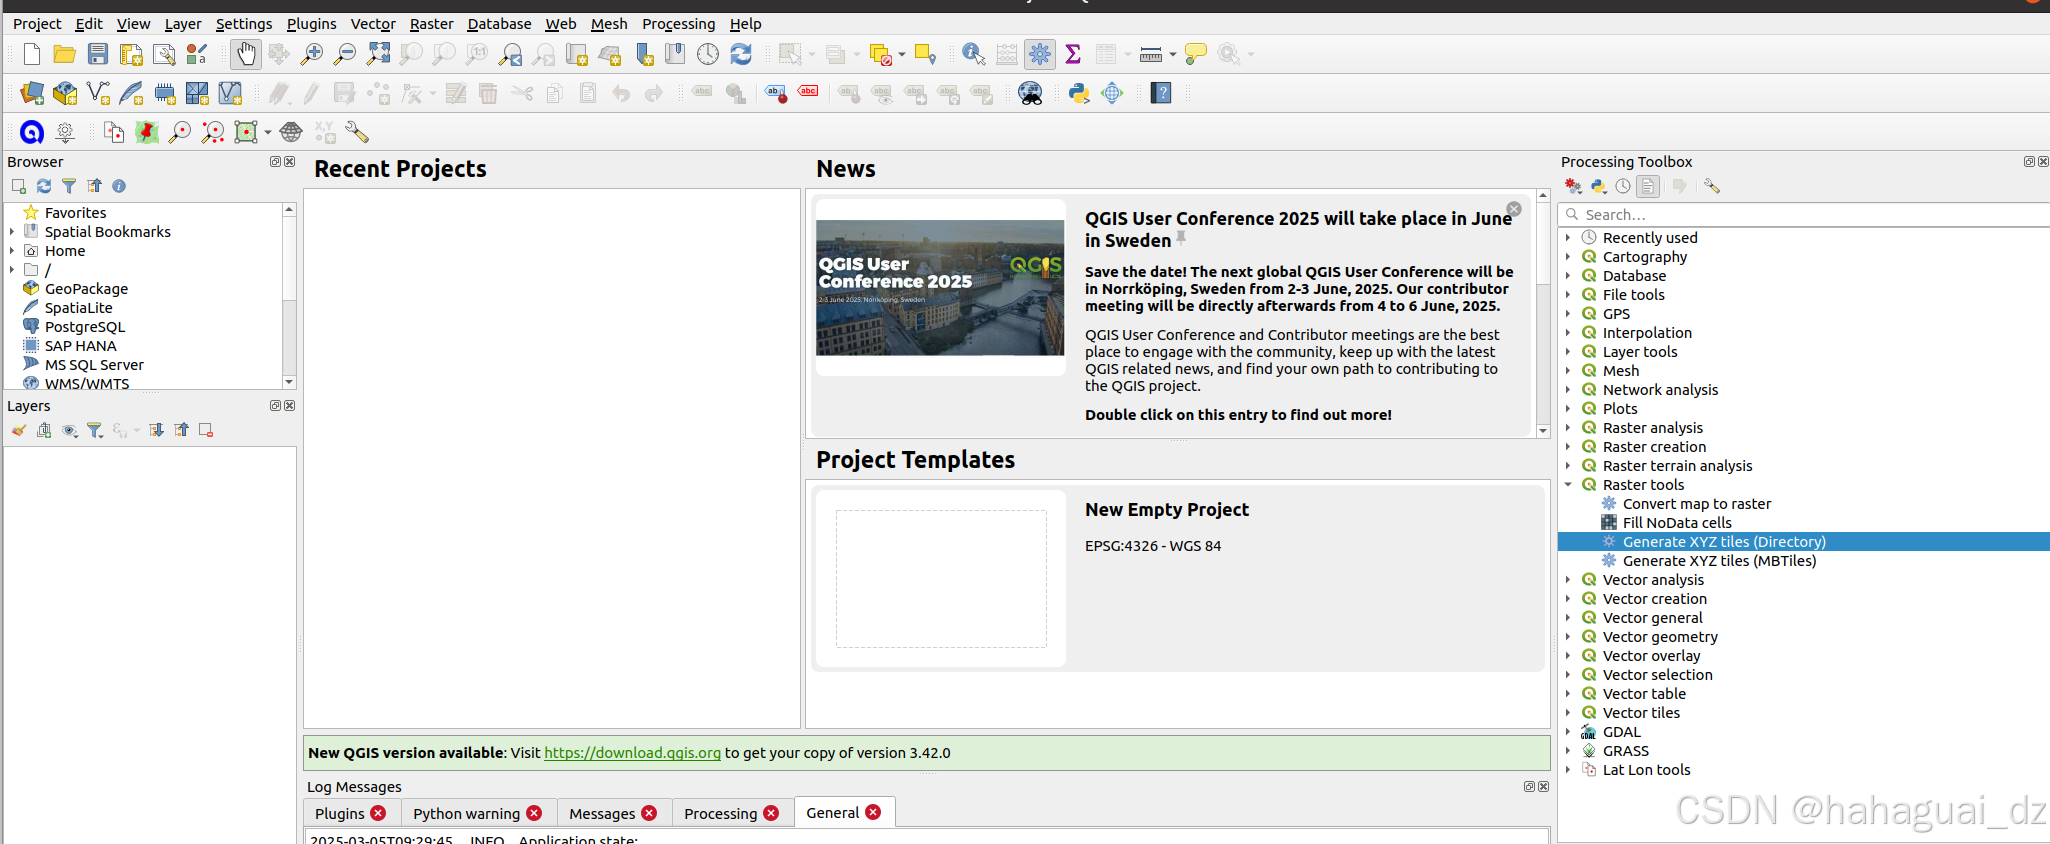2050x844 pixels.
Task: Open the New Empty Project template thumbnail
Action: (x=941, y=578)
